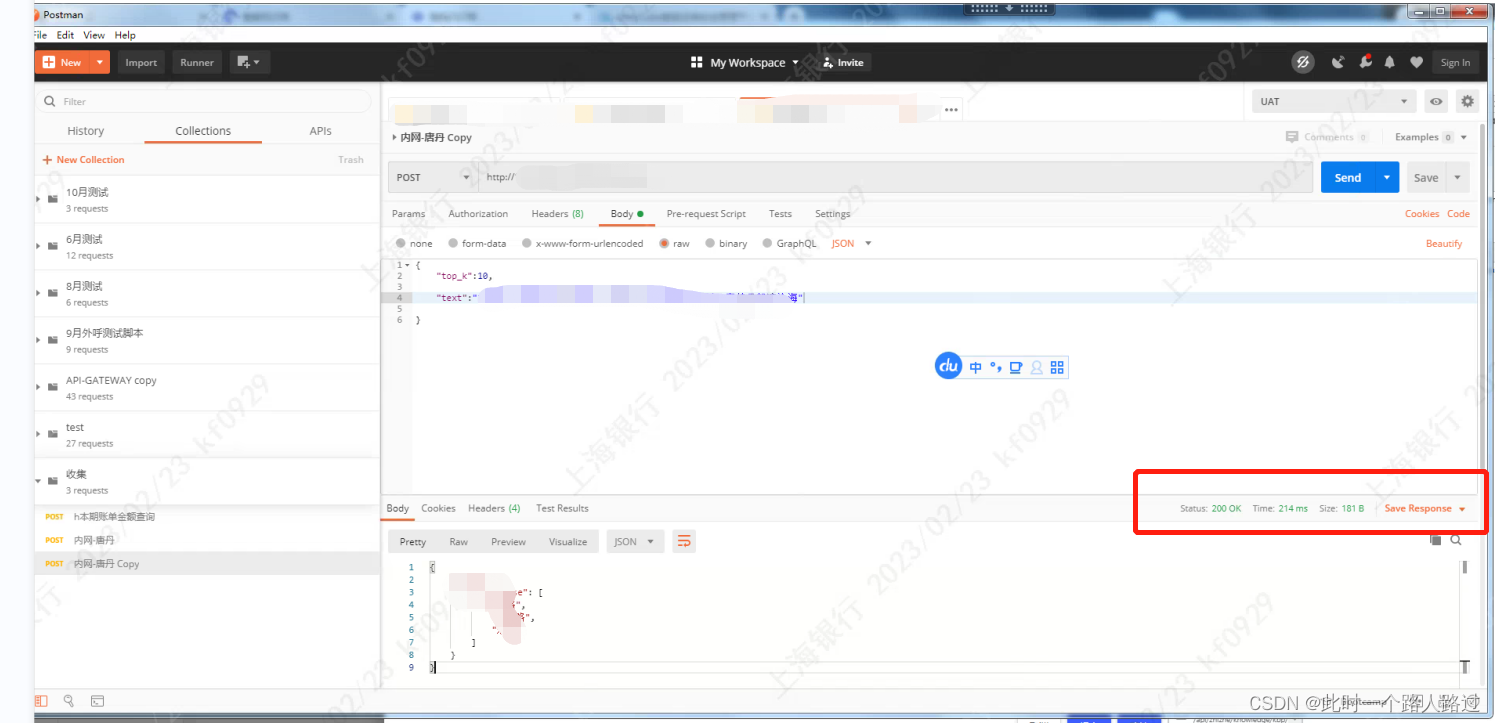
Task: Open the satellite capture requests icon
Action: coord(1338,62)
